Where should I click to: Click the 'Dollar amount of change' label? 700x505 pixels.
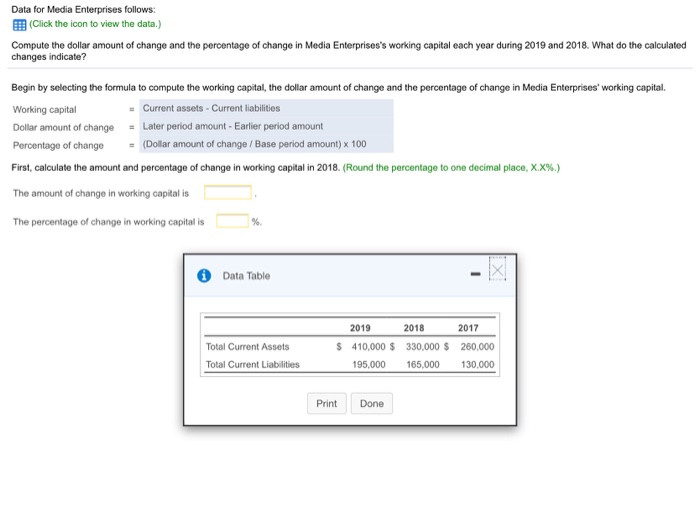(63, 127)
